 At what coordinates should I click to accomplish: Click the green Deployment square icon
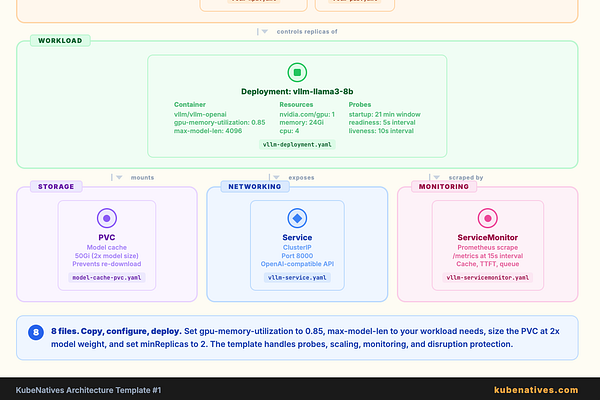[x=297, y=72]
